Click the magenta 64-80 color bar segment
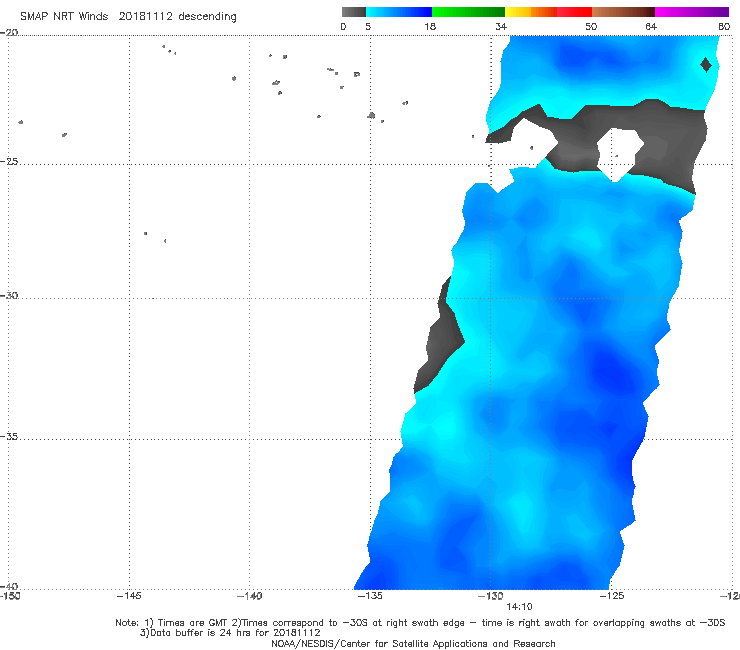Image resolution: width=740 pixels, height=650 pixels. (x=691, y=12)
